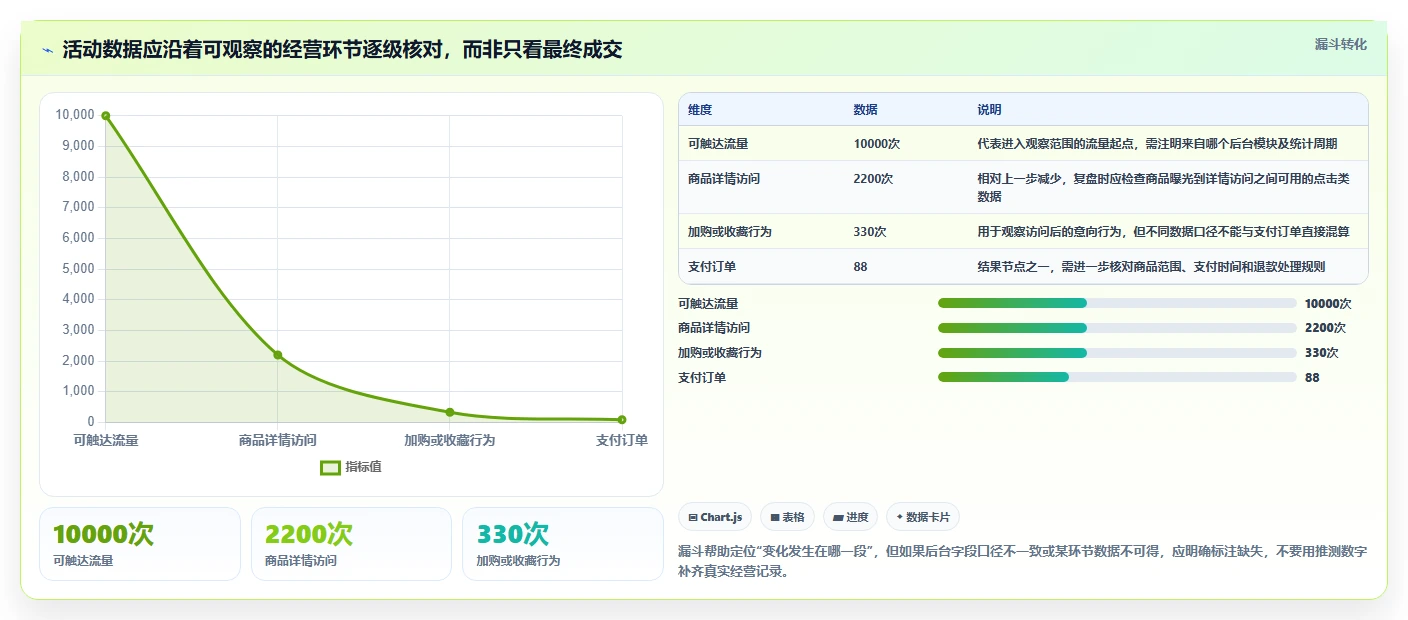Click the 330次 value beside progress bar
This screenshot has width=1408, height=620.
(1322, 353)
